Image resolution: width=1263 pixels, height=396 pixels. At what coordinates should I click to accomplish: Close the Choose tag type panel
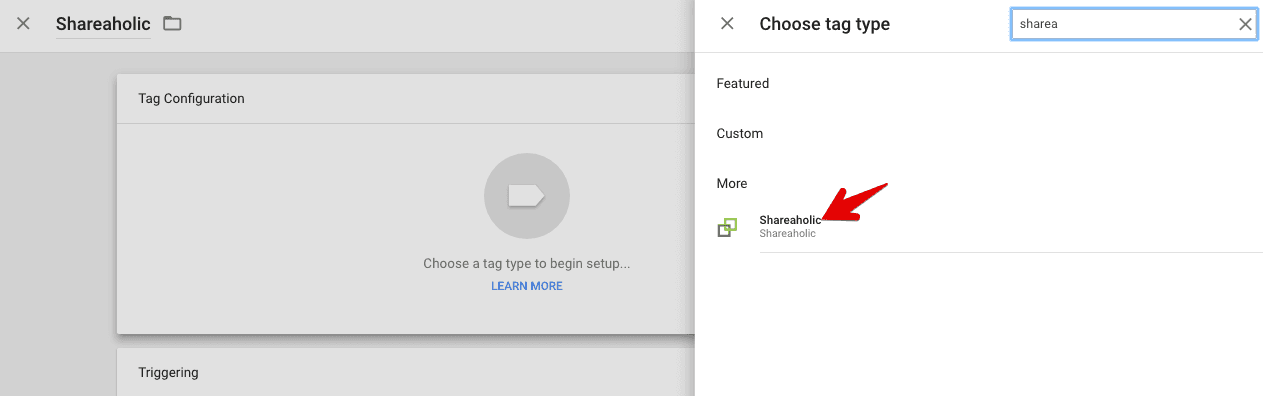[x=727, y=23]
